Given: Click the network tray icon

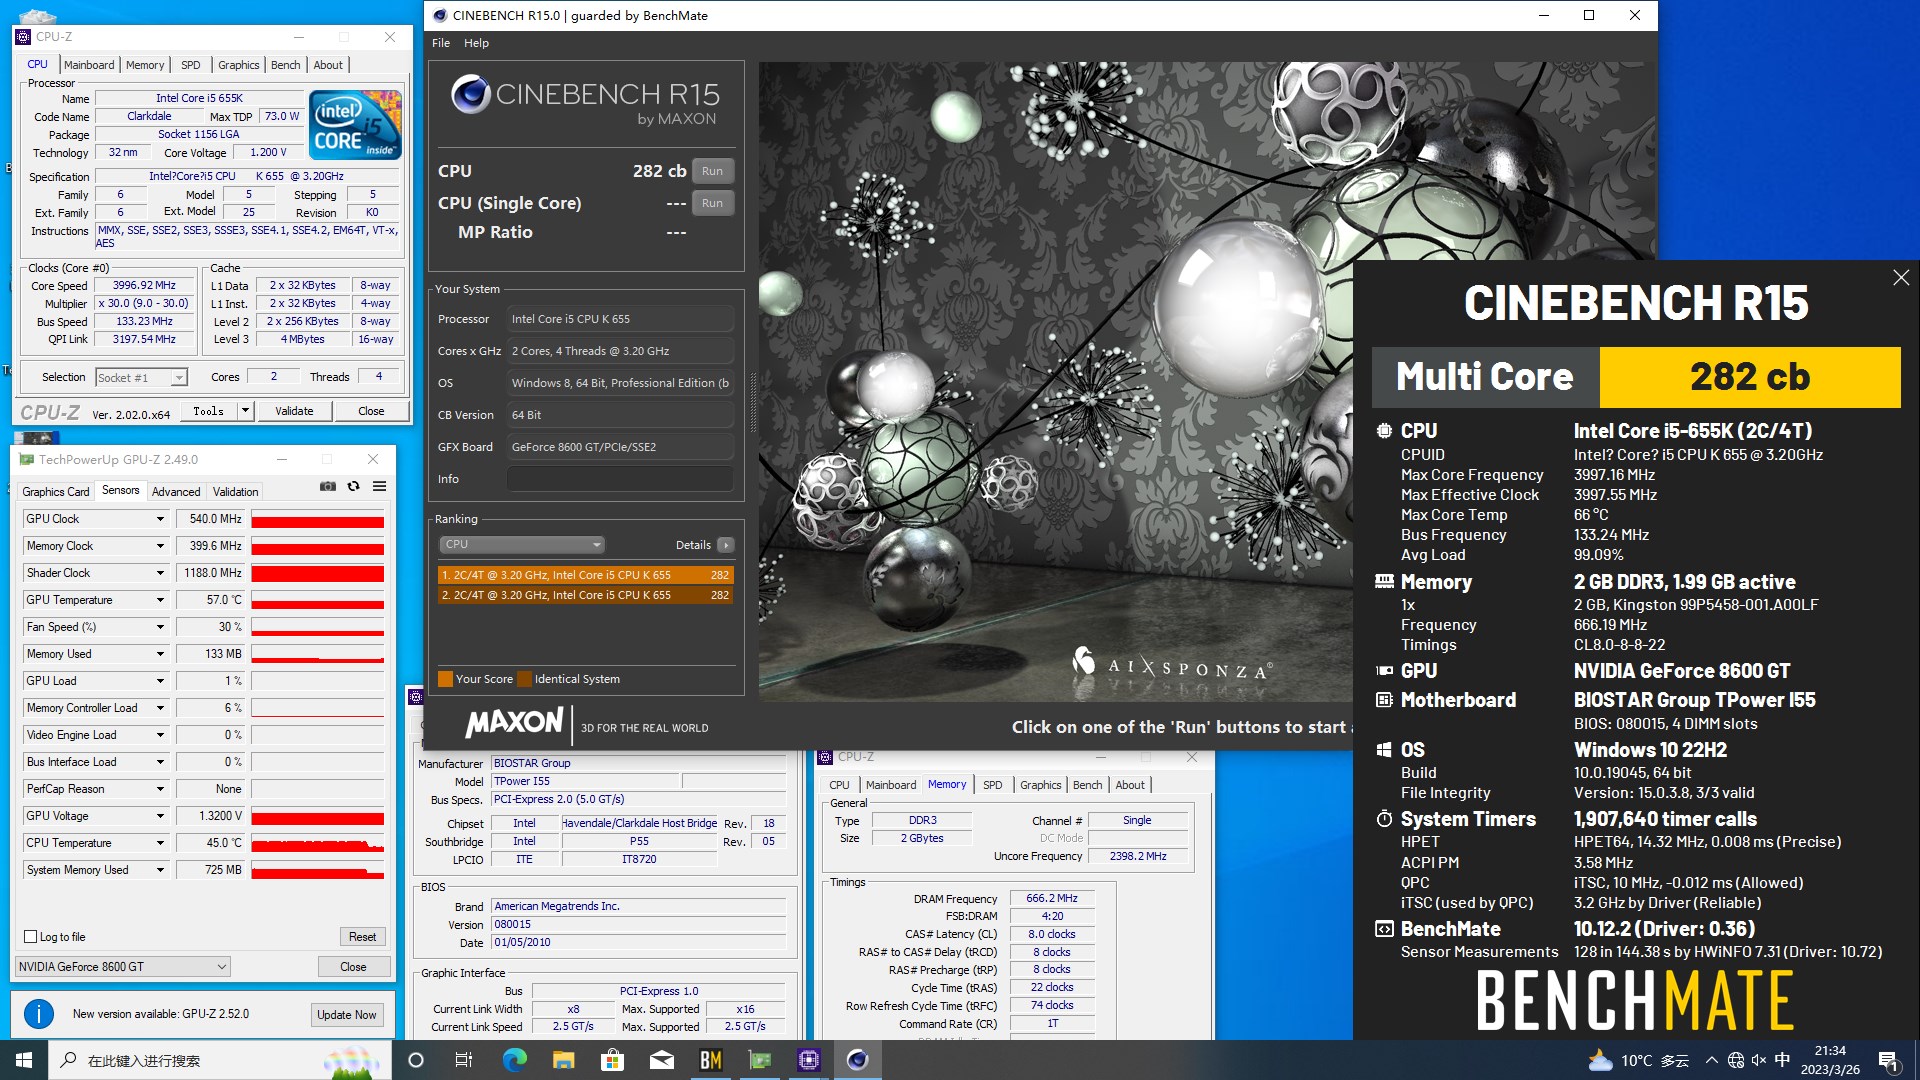Looking at the screenshot, I should point(1736,1060).
